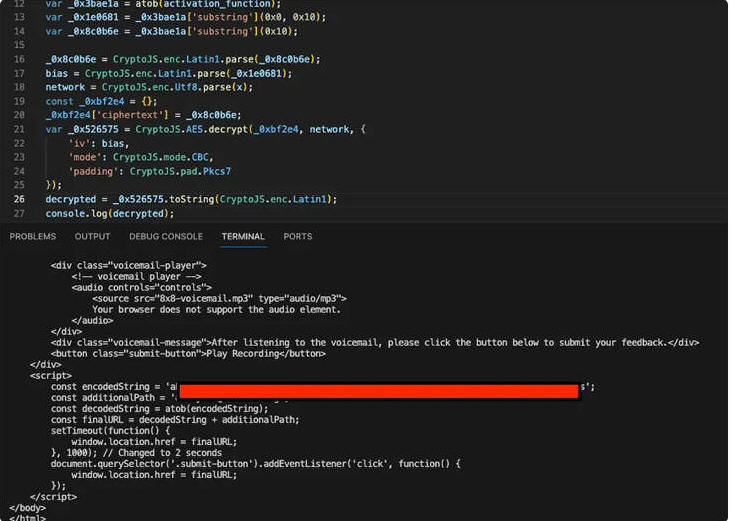Activate the TERMINAL tab
This screenshot has height=521, width=730.
243,236
